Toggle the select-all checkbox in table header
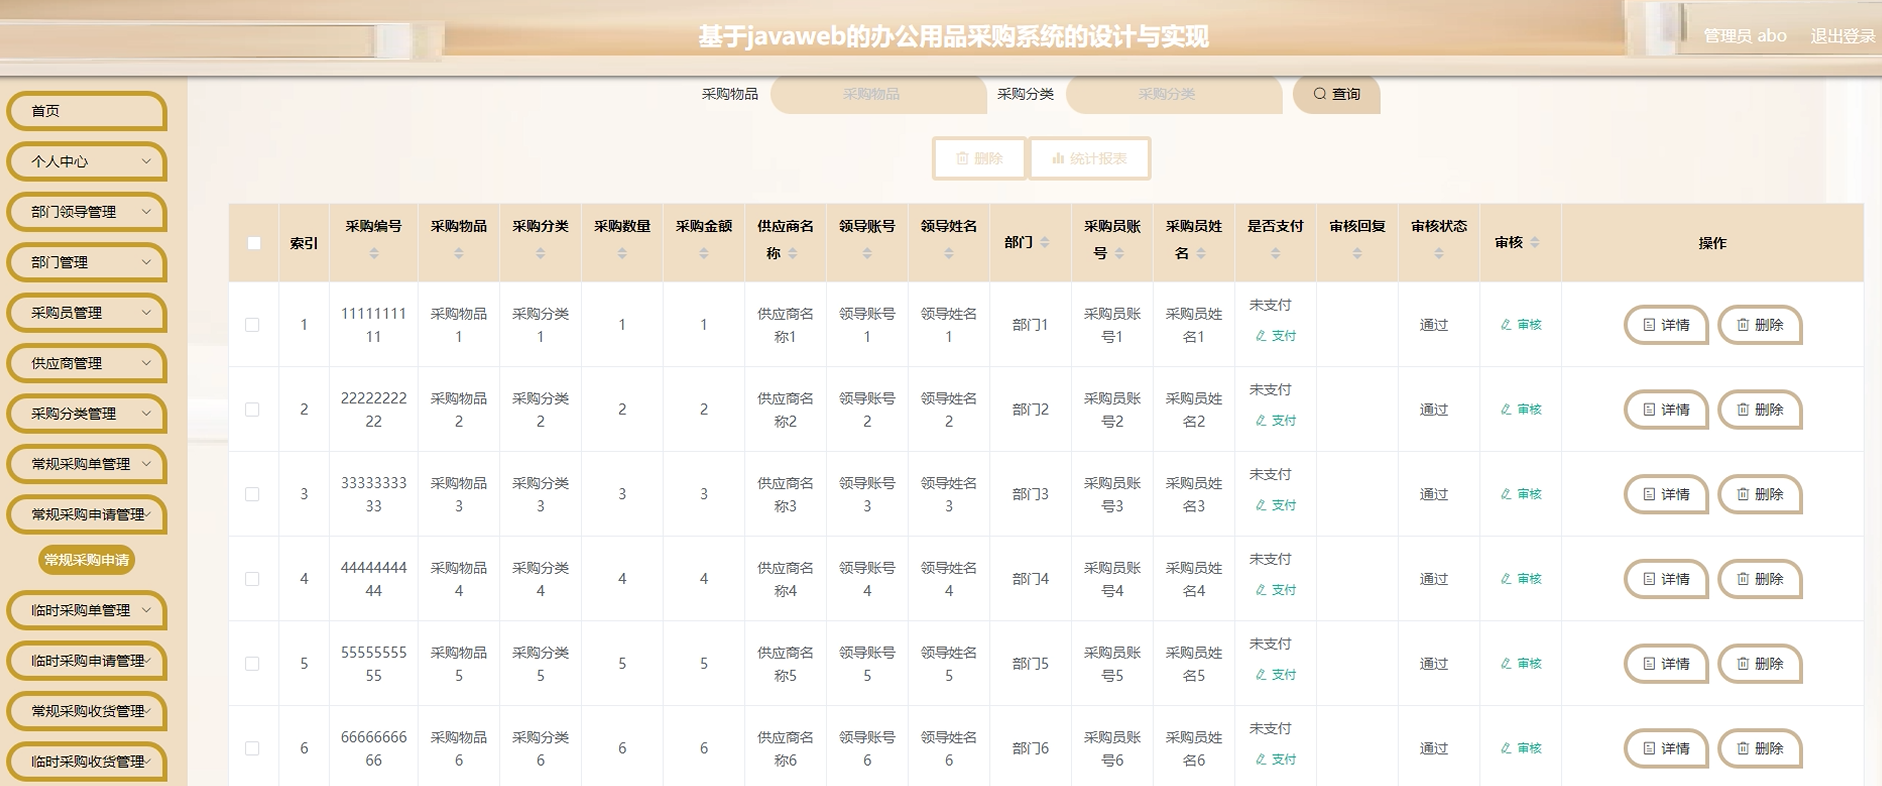Screen dimensions: 1882x786 254,243
